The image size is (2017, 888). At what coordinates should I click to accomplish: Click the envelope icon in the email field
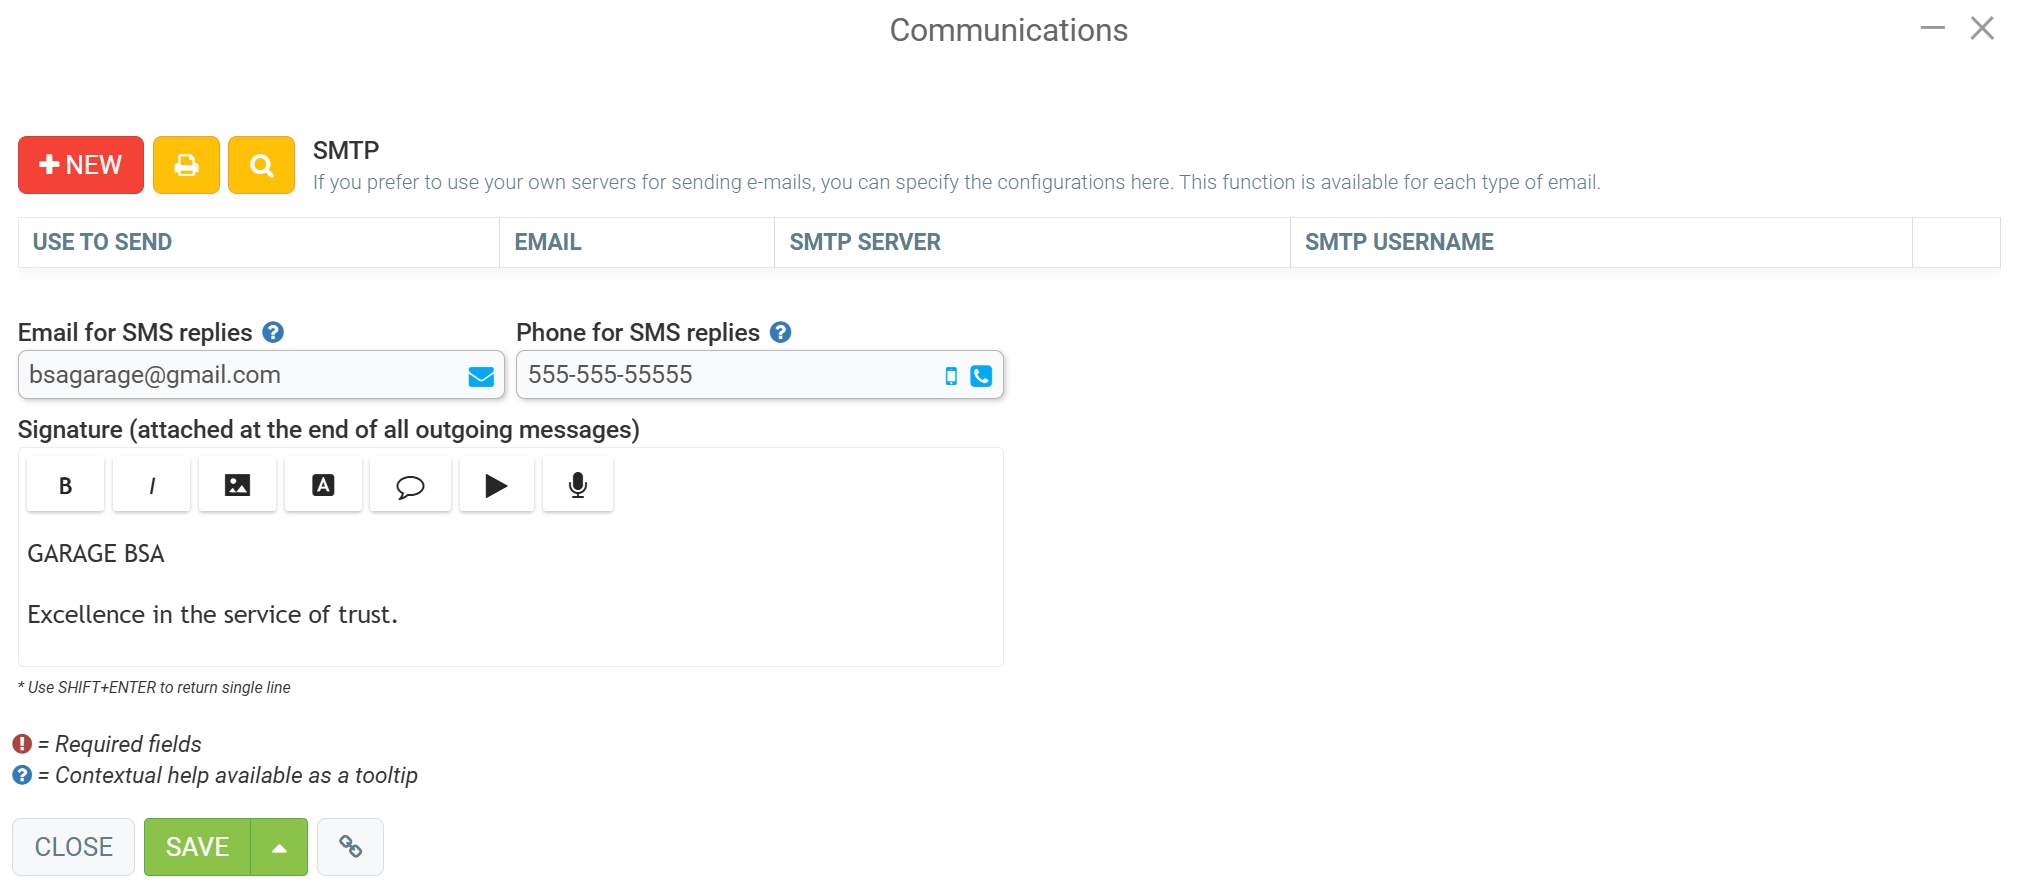coord(481,376)
